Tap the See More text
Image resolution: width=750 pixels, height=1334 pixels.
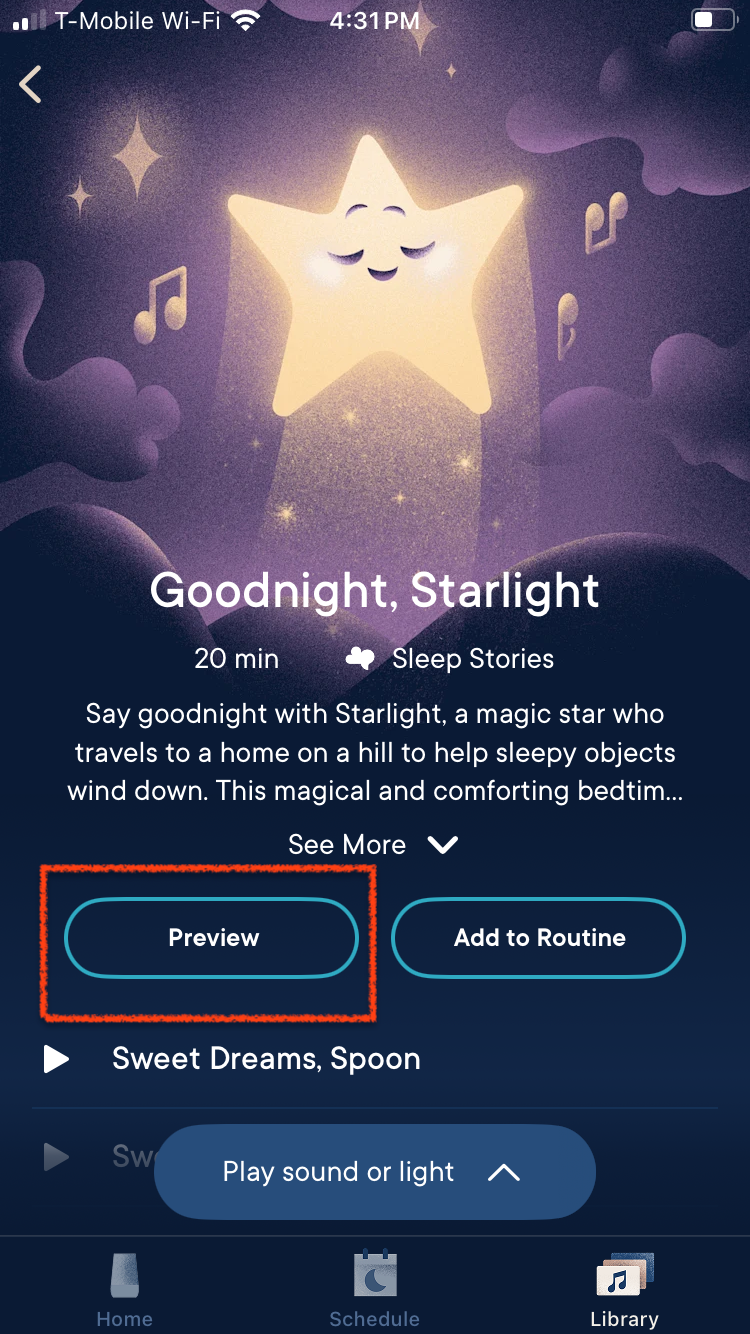pos(347,845)
